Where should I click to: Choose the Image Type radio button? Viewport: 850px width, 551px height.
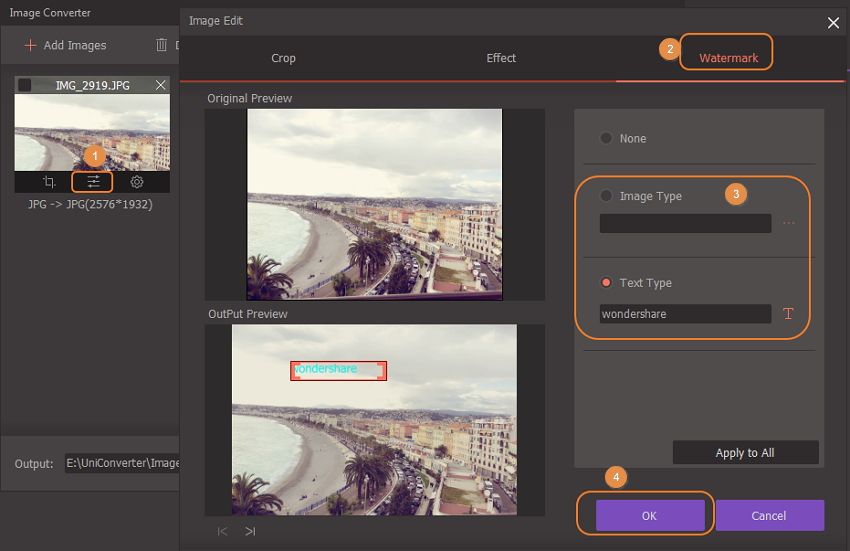(606, 196)
